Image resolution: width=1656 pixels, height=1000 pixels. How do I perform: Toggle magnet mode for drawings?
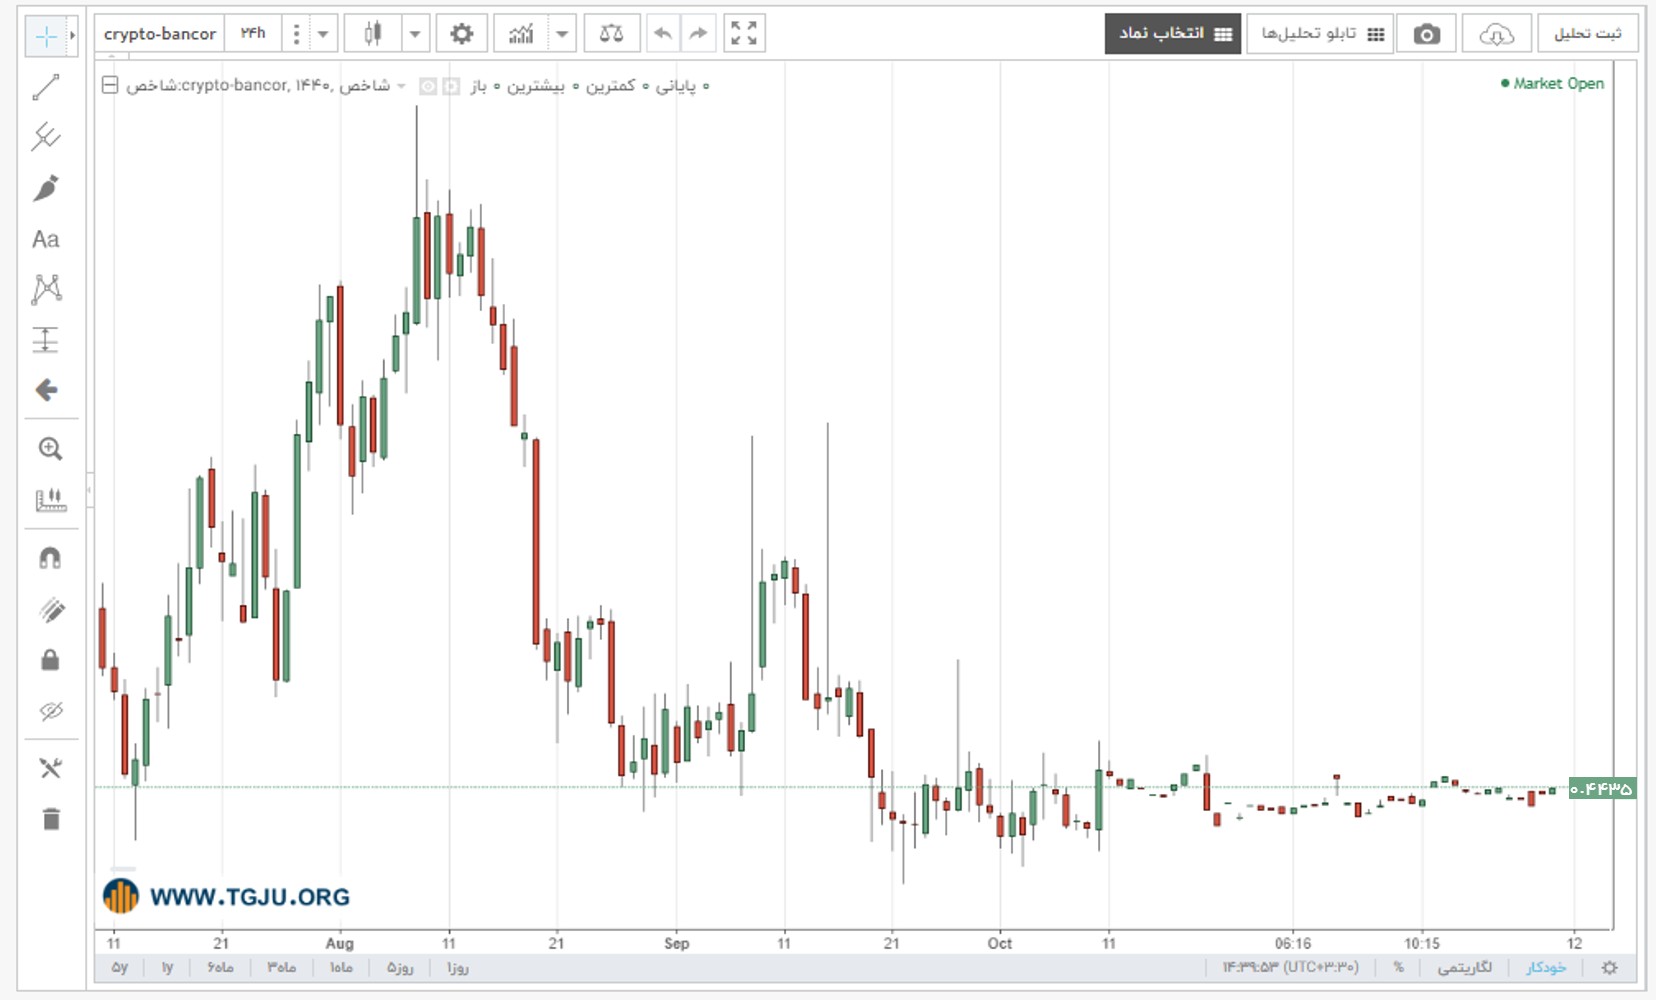pos(50,558)
